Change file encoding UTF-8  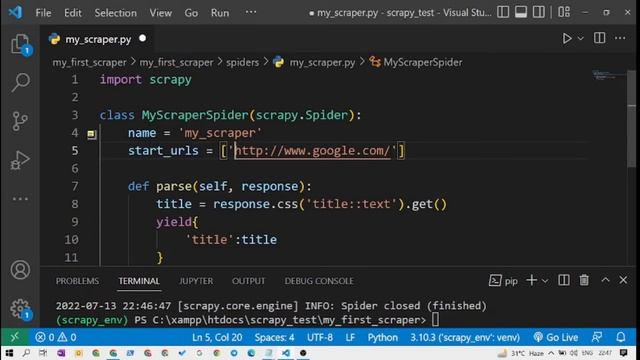(320, 338)
